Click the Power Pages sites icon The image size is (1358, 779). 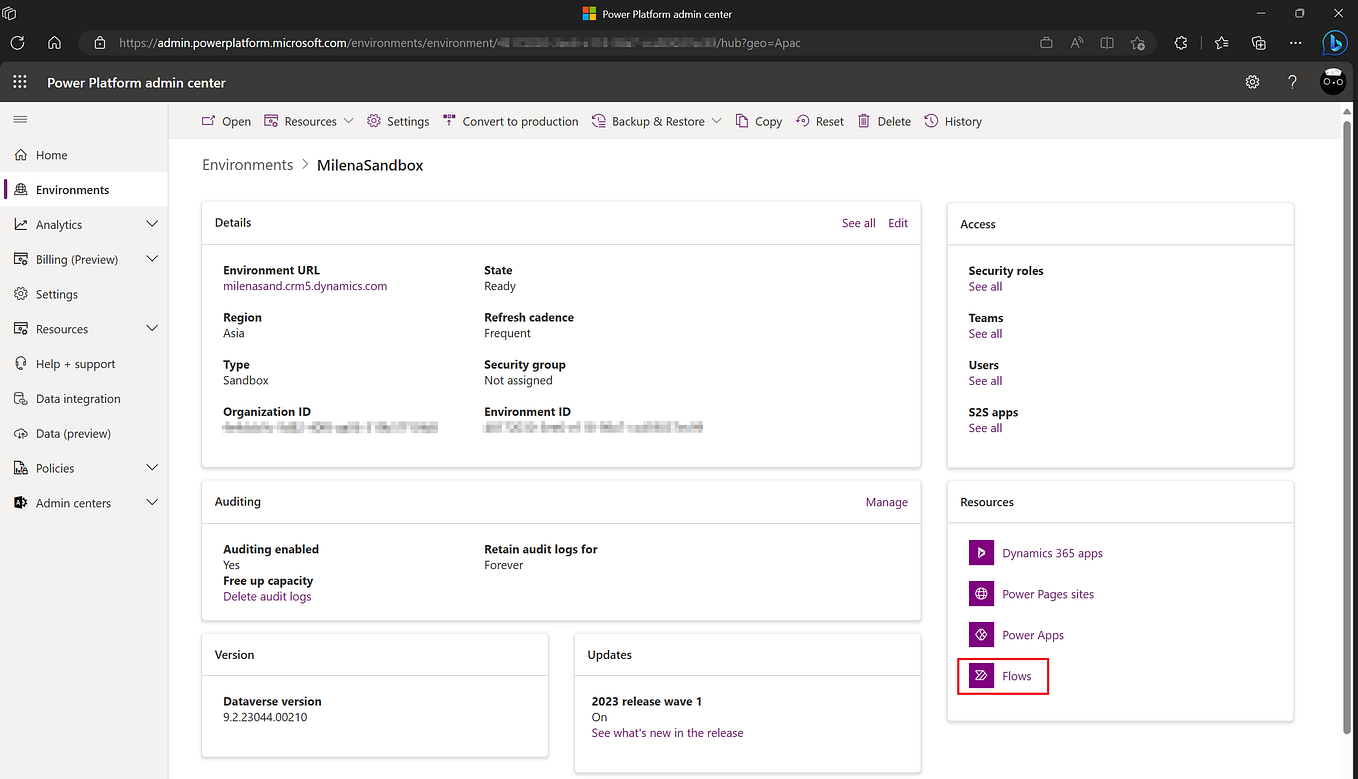coord(981,594)
